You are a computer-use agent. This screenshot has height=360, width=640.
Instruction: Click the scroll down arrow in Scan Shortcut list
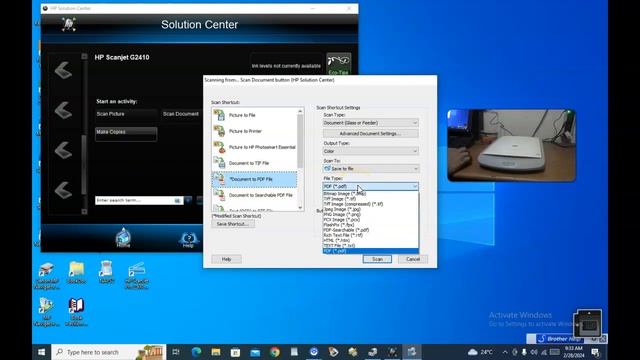point(300,208)
